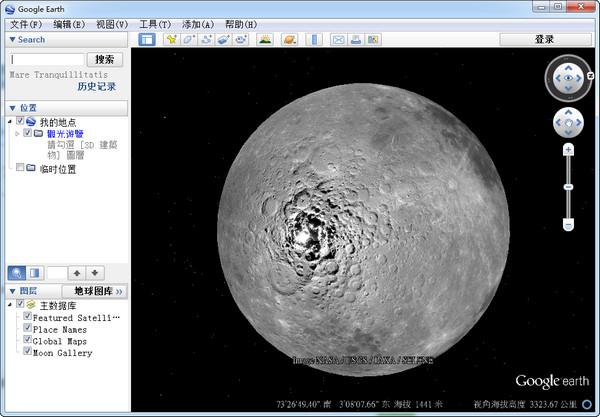Image resolution: width=600 pixels, height=417 pixels.
Task: Toggle the sidebar visibility toolbar icon
Action: [147, 39]
